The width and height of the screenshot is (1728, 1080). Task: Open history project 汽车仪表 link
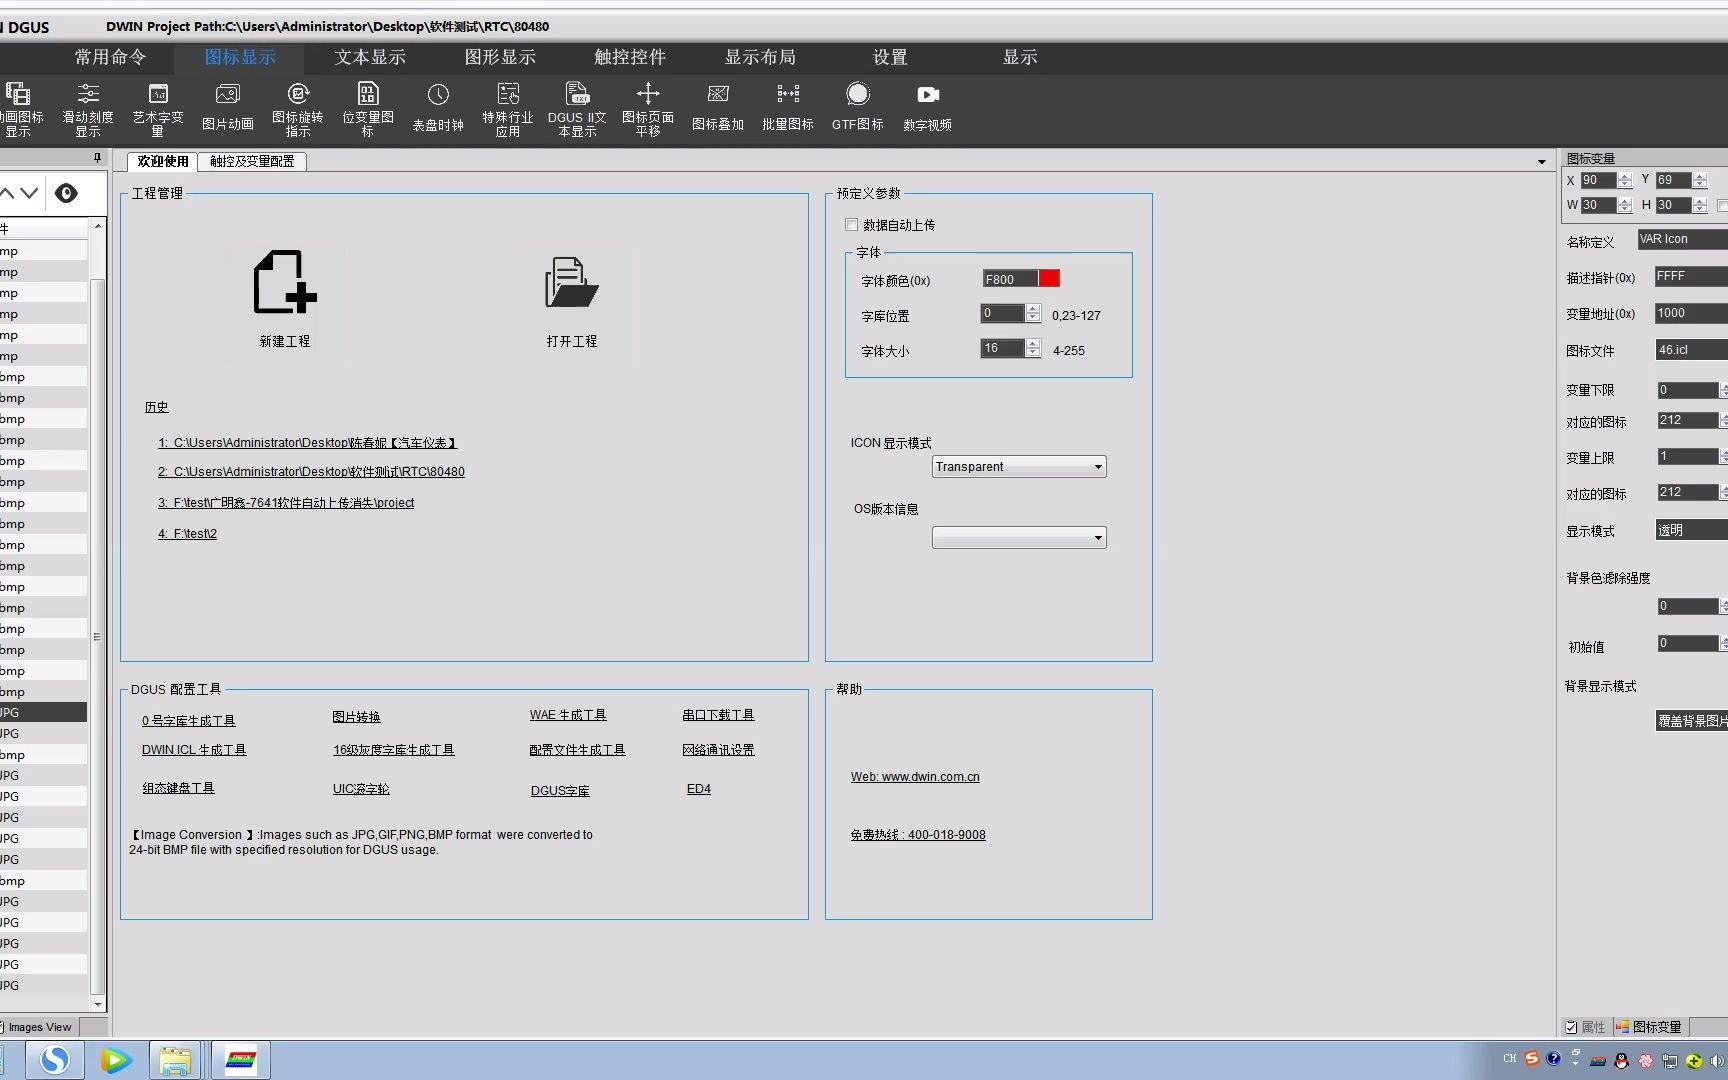click(x=307, y=443)
